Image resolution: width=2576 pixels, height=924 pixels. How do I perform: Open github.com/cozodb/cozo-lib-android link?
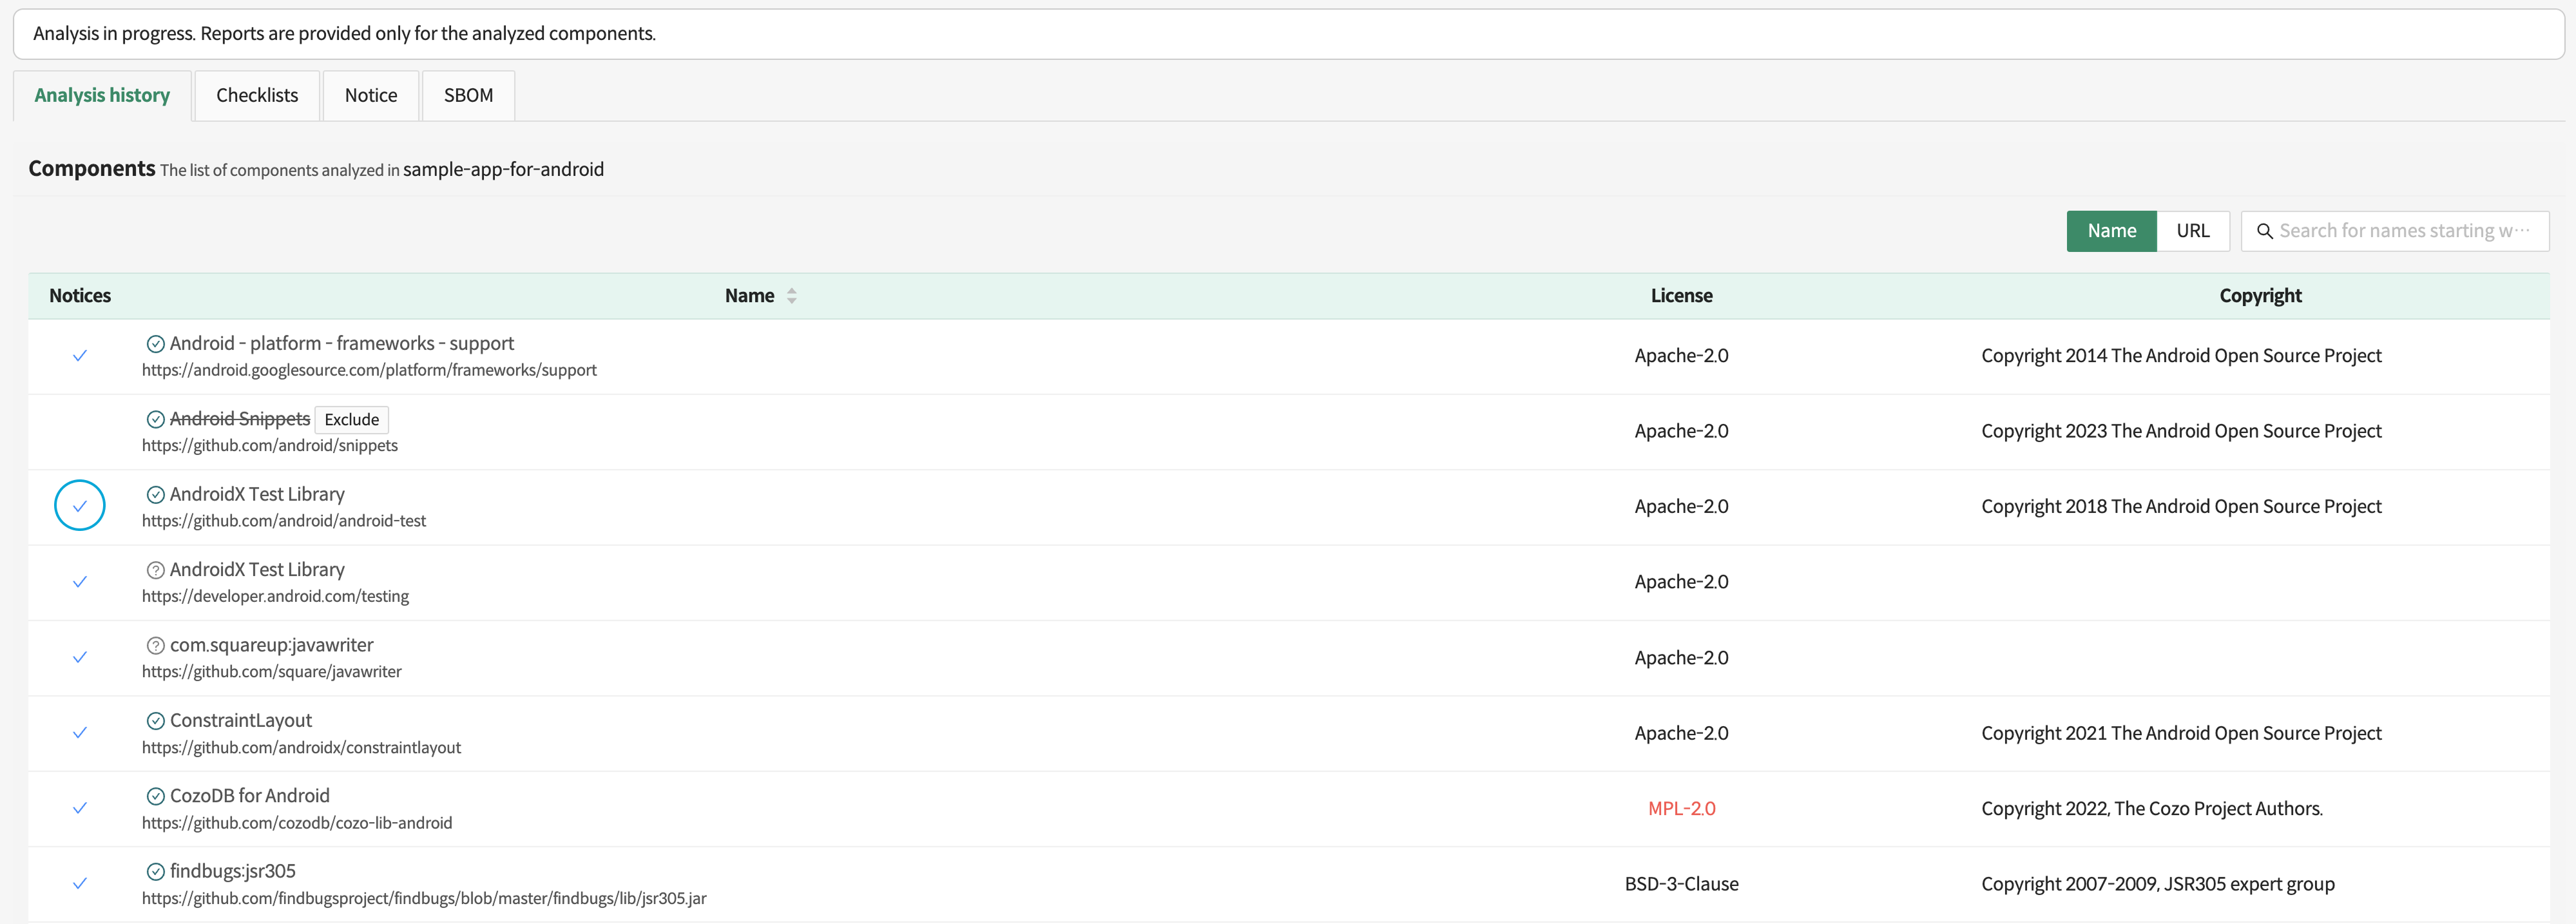[x=297, y=823]
